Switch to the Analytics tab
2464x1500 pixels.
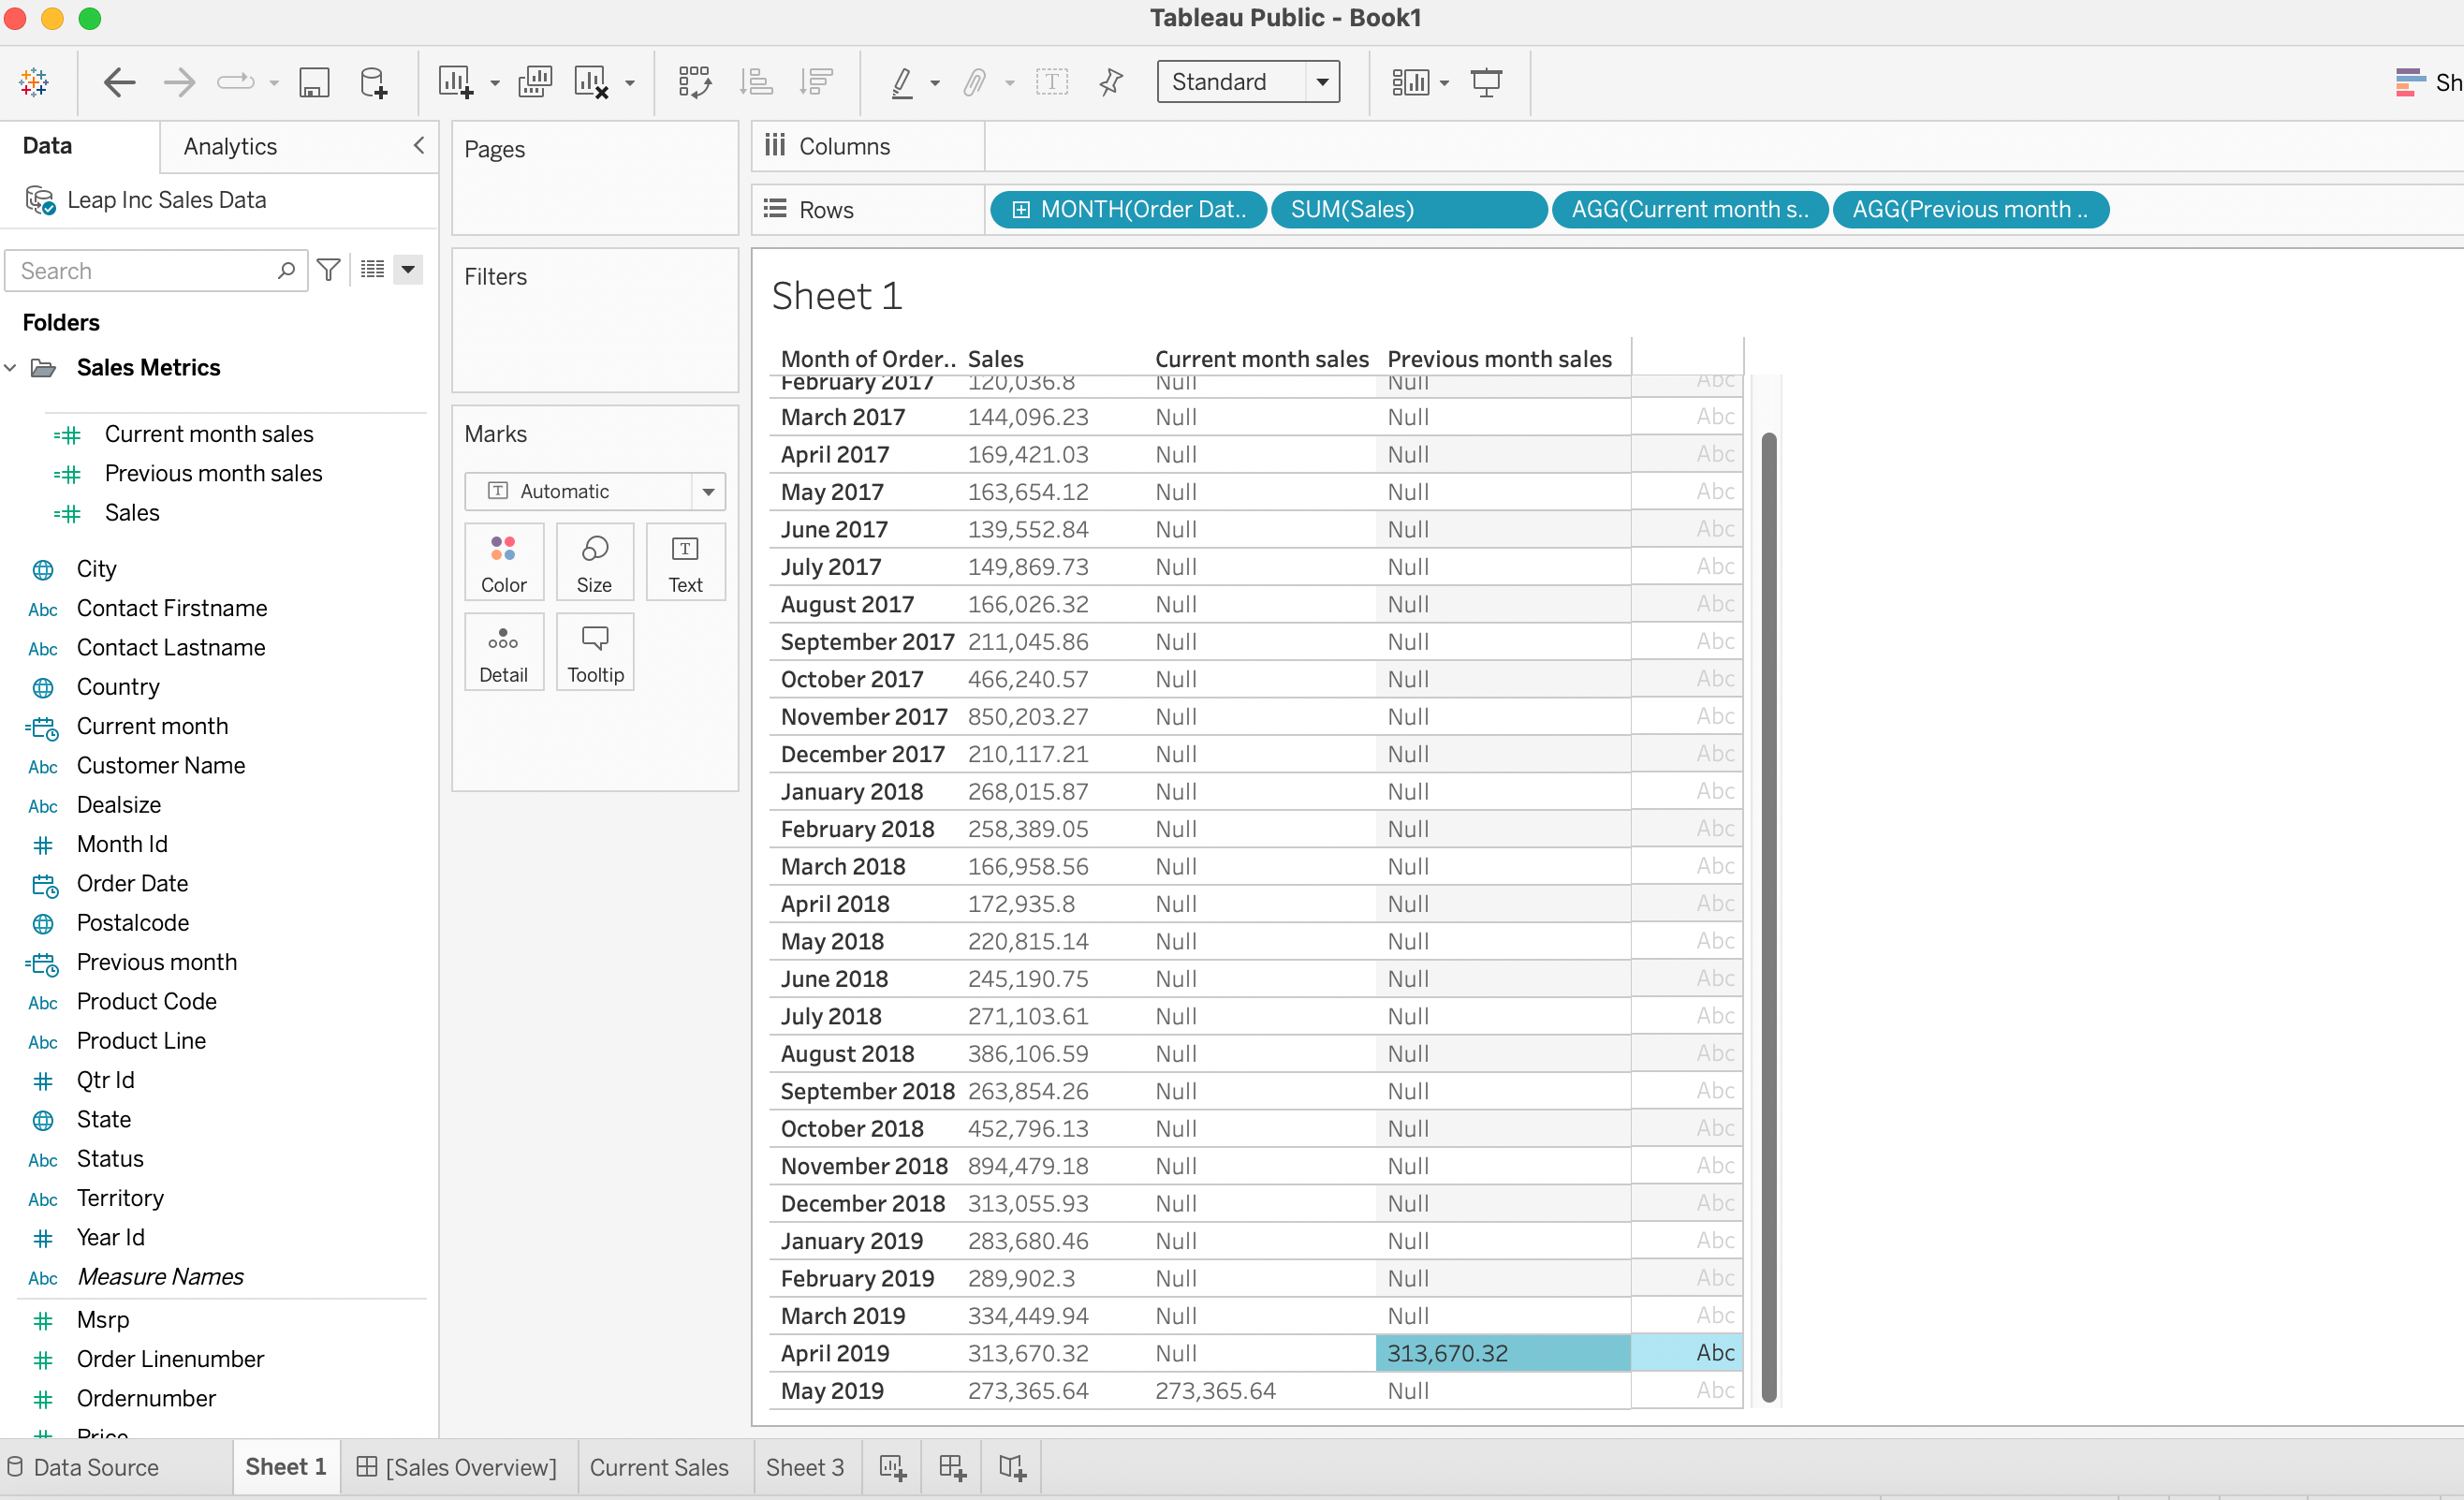coord(230,147)
